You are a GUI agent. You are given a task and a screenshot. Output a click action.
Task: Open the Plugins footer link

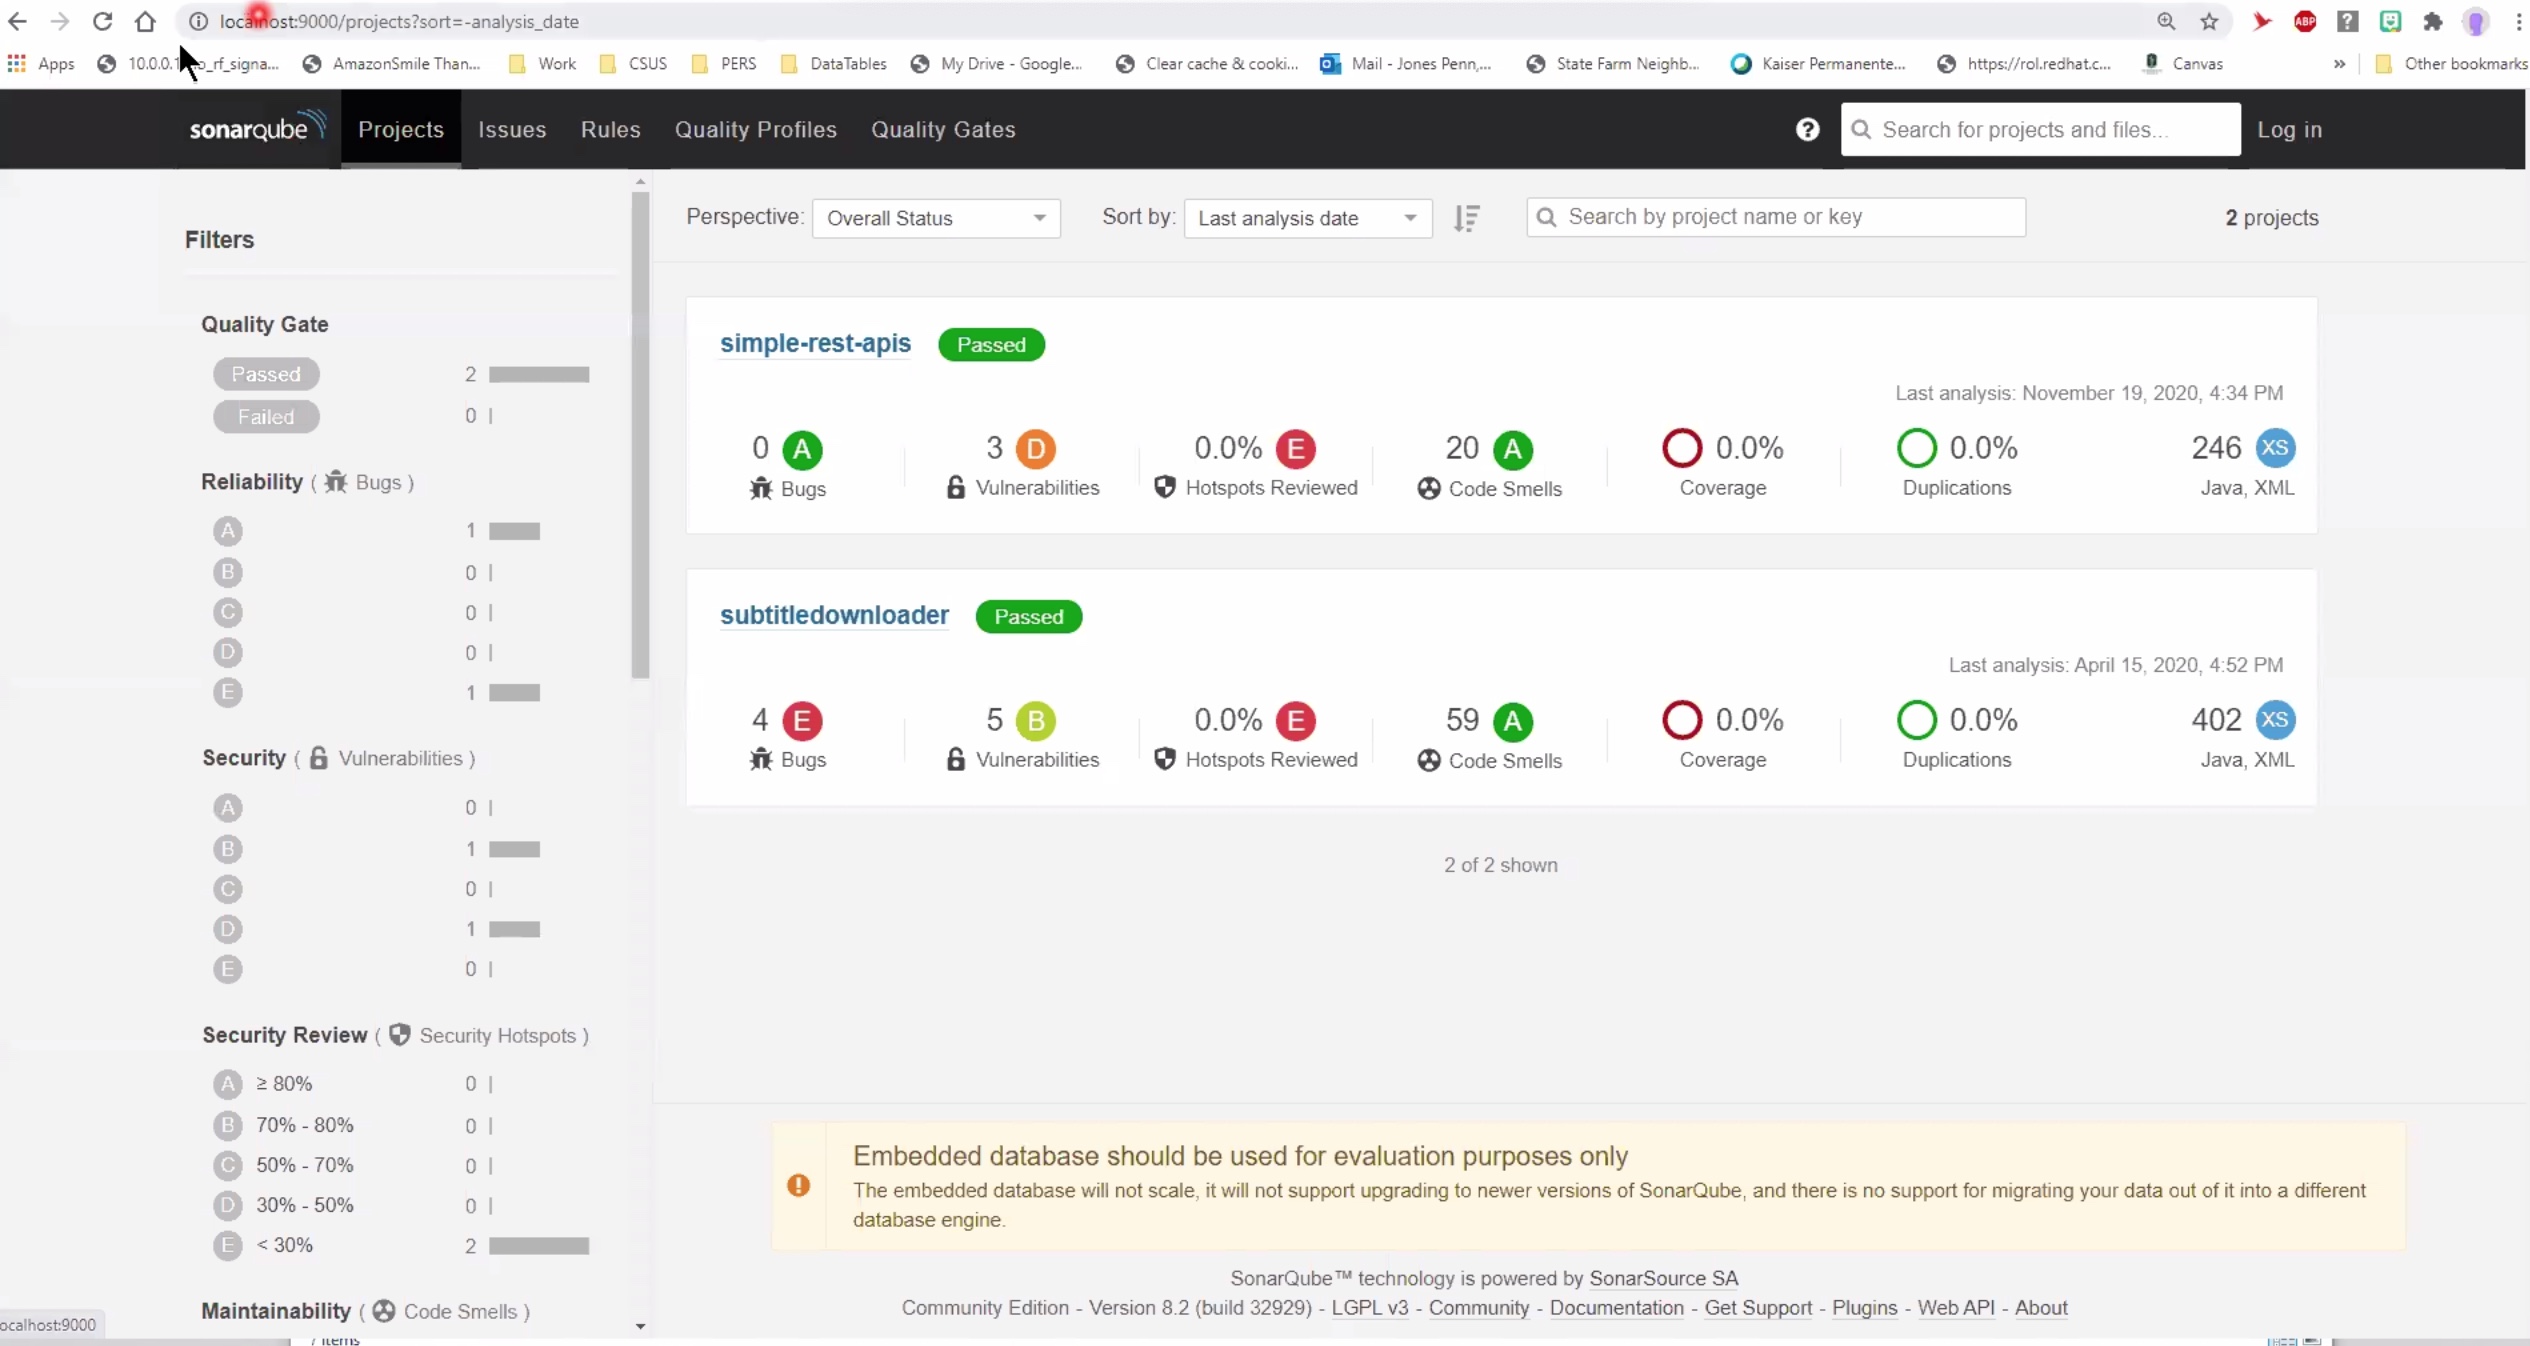pyautogui.click(x=1864, y=1307)
